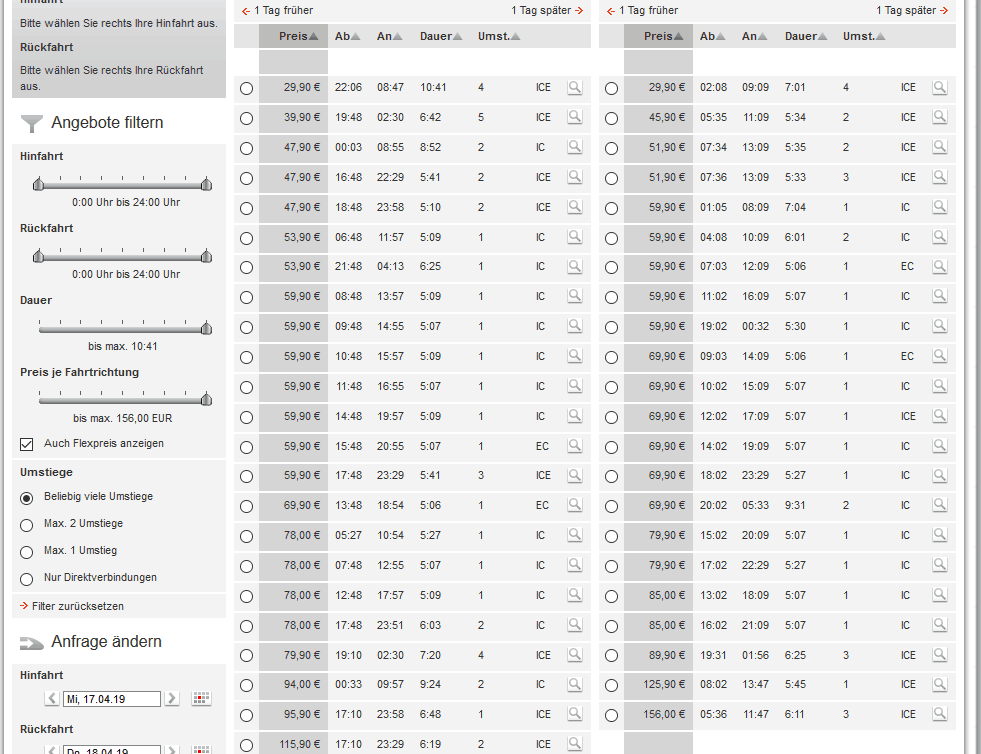Select outbound 18:48 trip for 47,90 €
This screenshot has width=981, height=754.
[247, 208]
